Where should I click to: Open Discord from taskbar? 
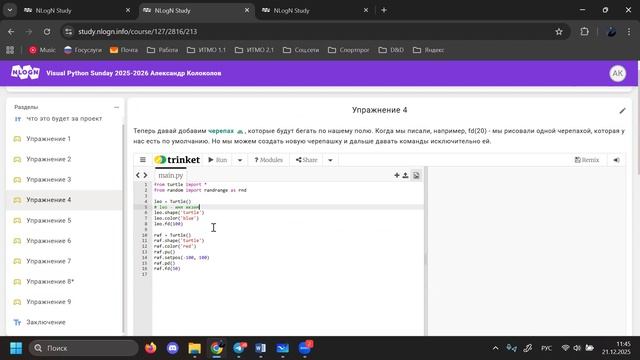[173, 348]
